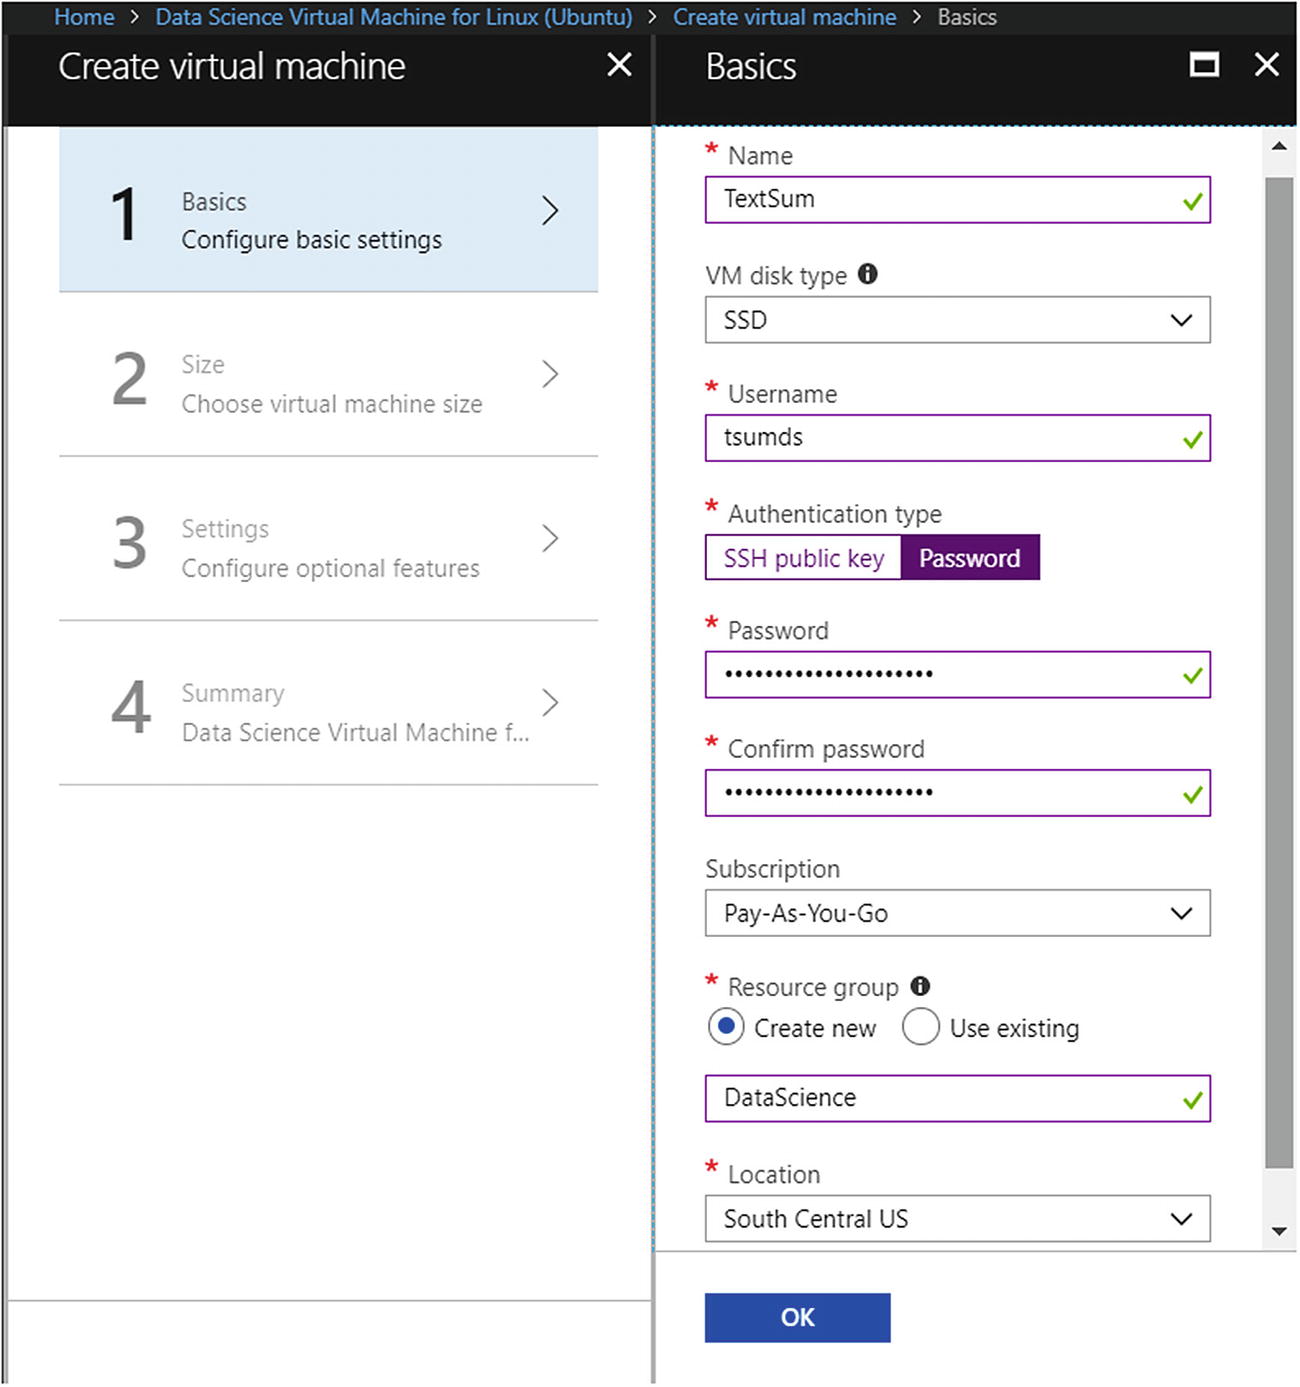This screenshot has height=1387, width=1300.
Task: Close the Create virtual machine blade
Action: 619,66
